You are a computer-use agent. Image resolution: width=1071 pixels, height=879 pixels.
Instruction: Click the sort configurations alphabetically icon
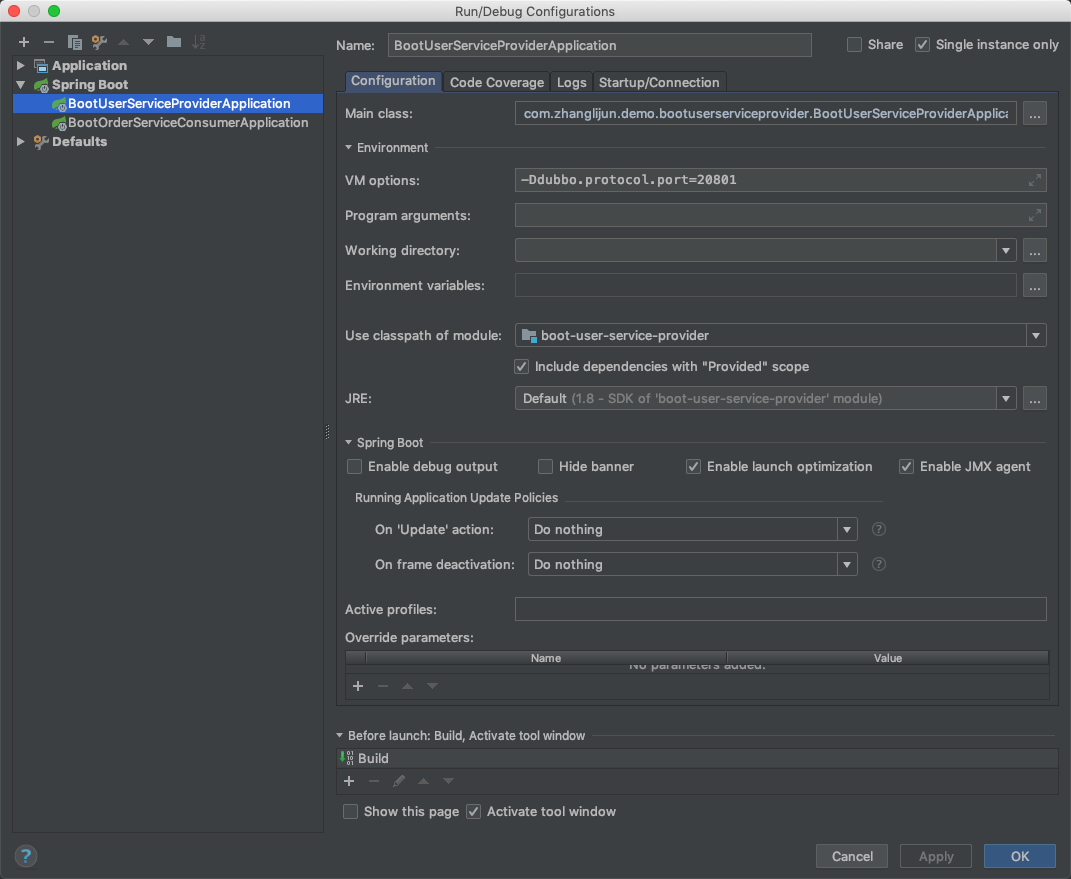coord(199,42)
